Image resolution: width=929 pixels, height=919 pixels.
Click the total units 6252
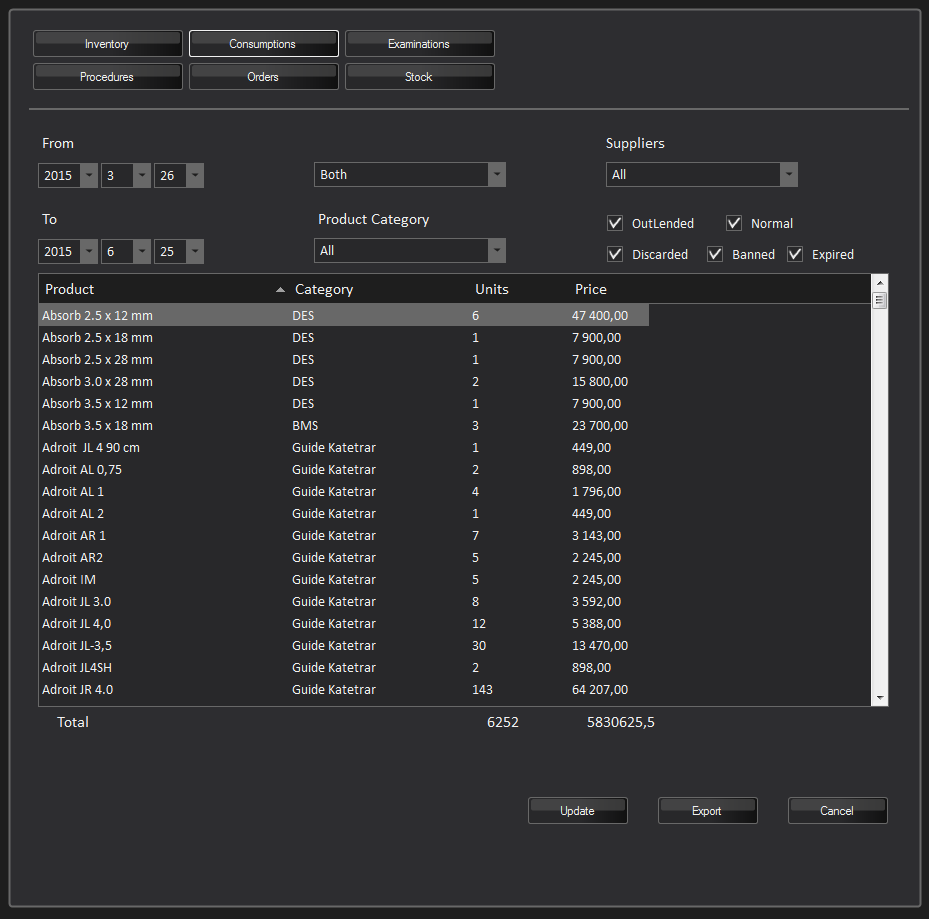pyautogui.click(x=502, y=722)
